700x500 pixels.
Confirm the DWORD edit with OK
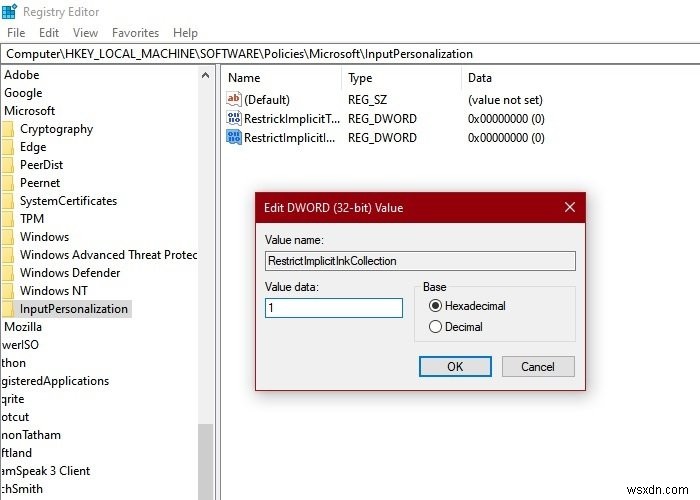pos(455,367)
